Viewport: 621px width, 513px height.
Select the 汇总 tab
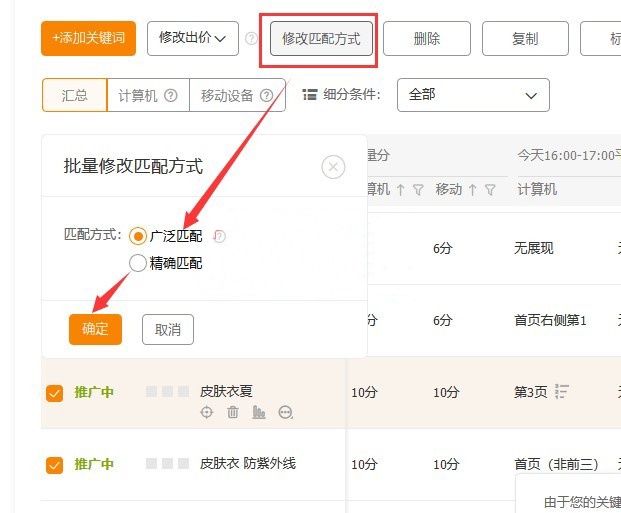pyautogui.click(x=74, y=95)
